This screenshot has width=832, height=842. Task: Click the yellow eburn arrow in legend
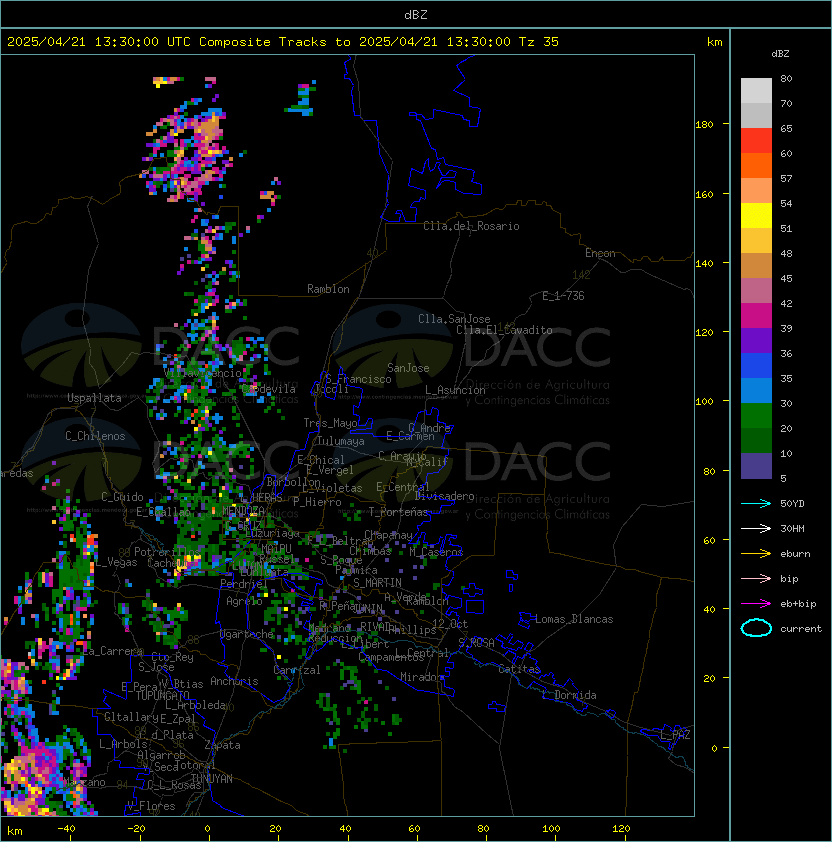coord(756,553)
